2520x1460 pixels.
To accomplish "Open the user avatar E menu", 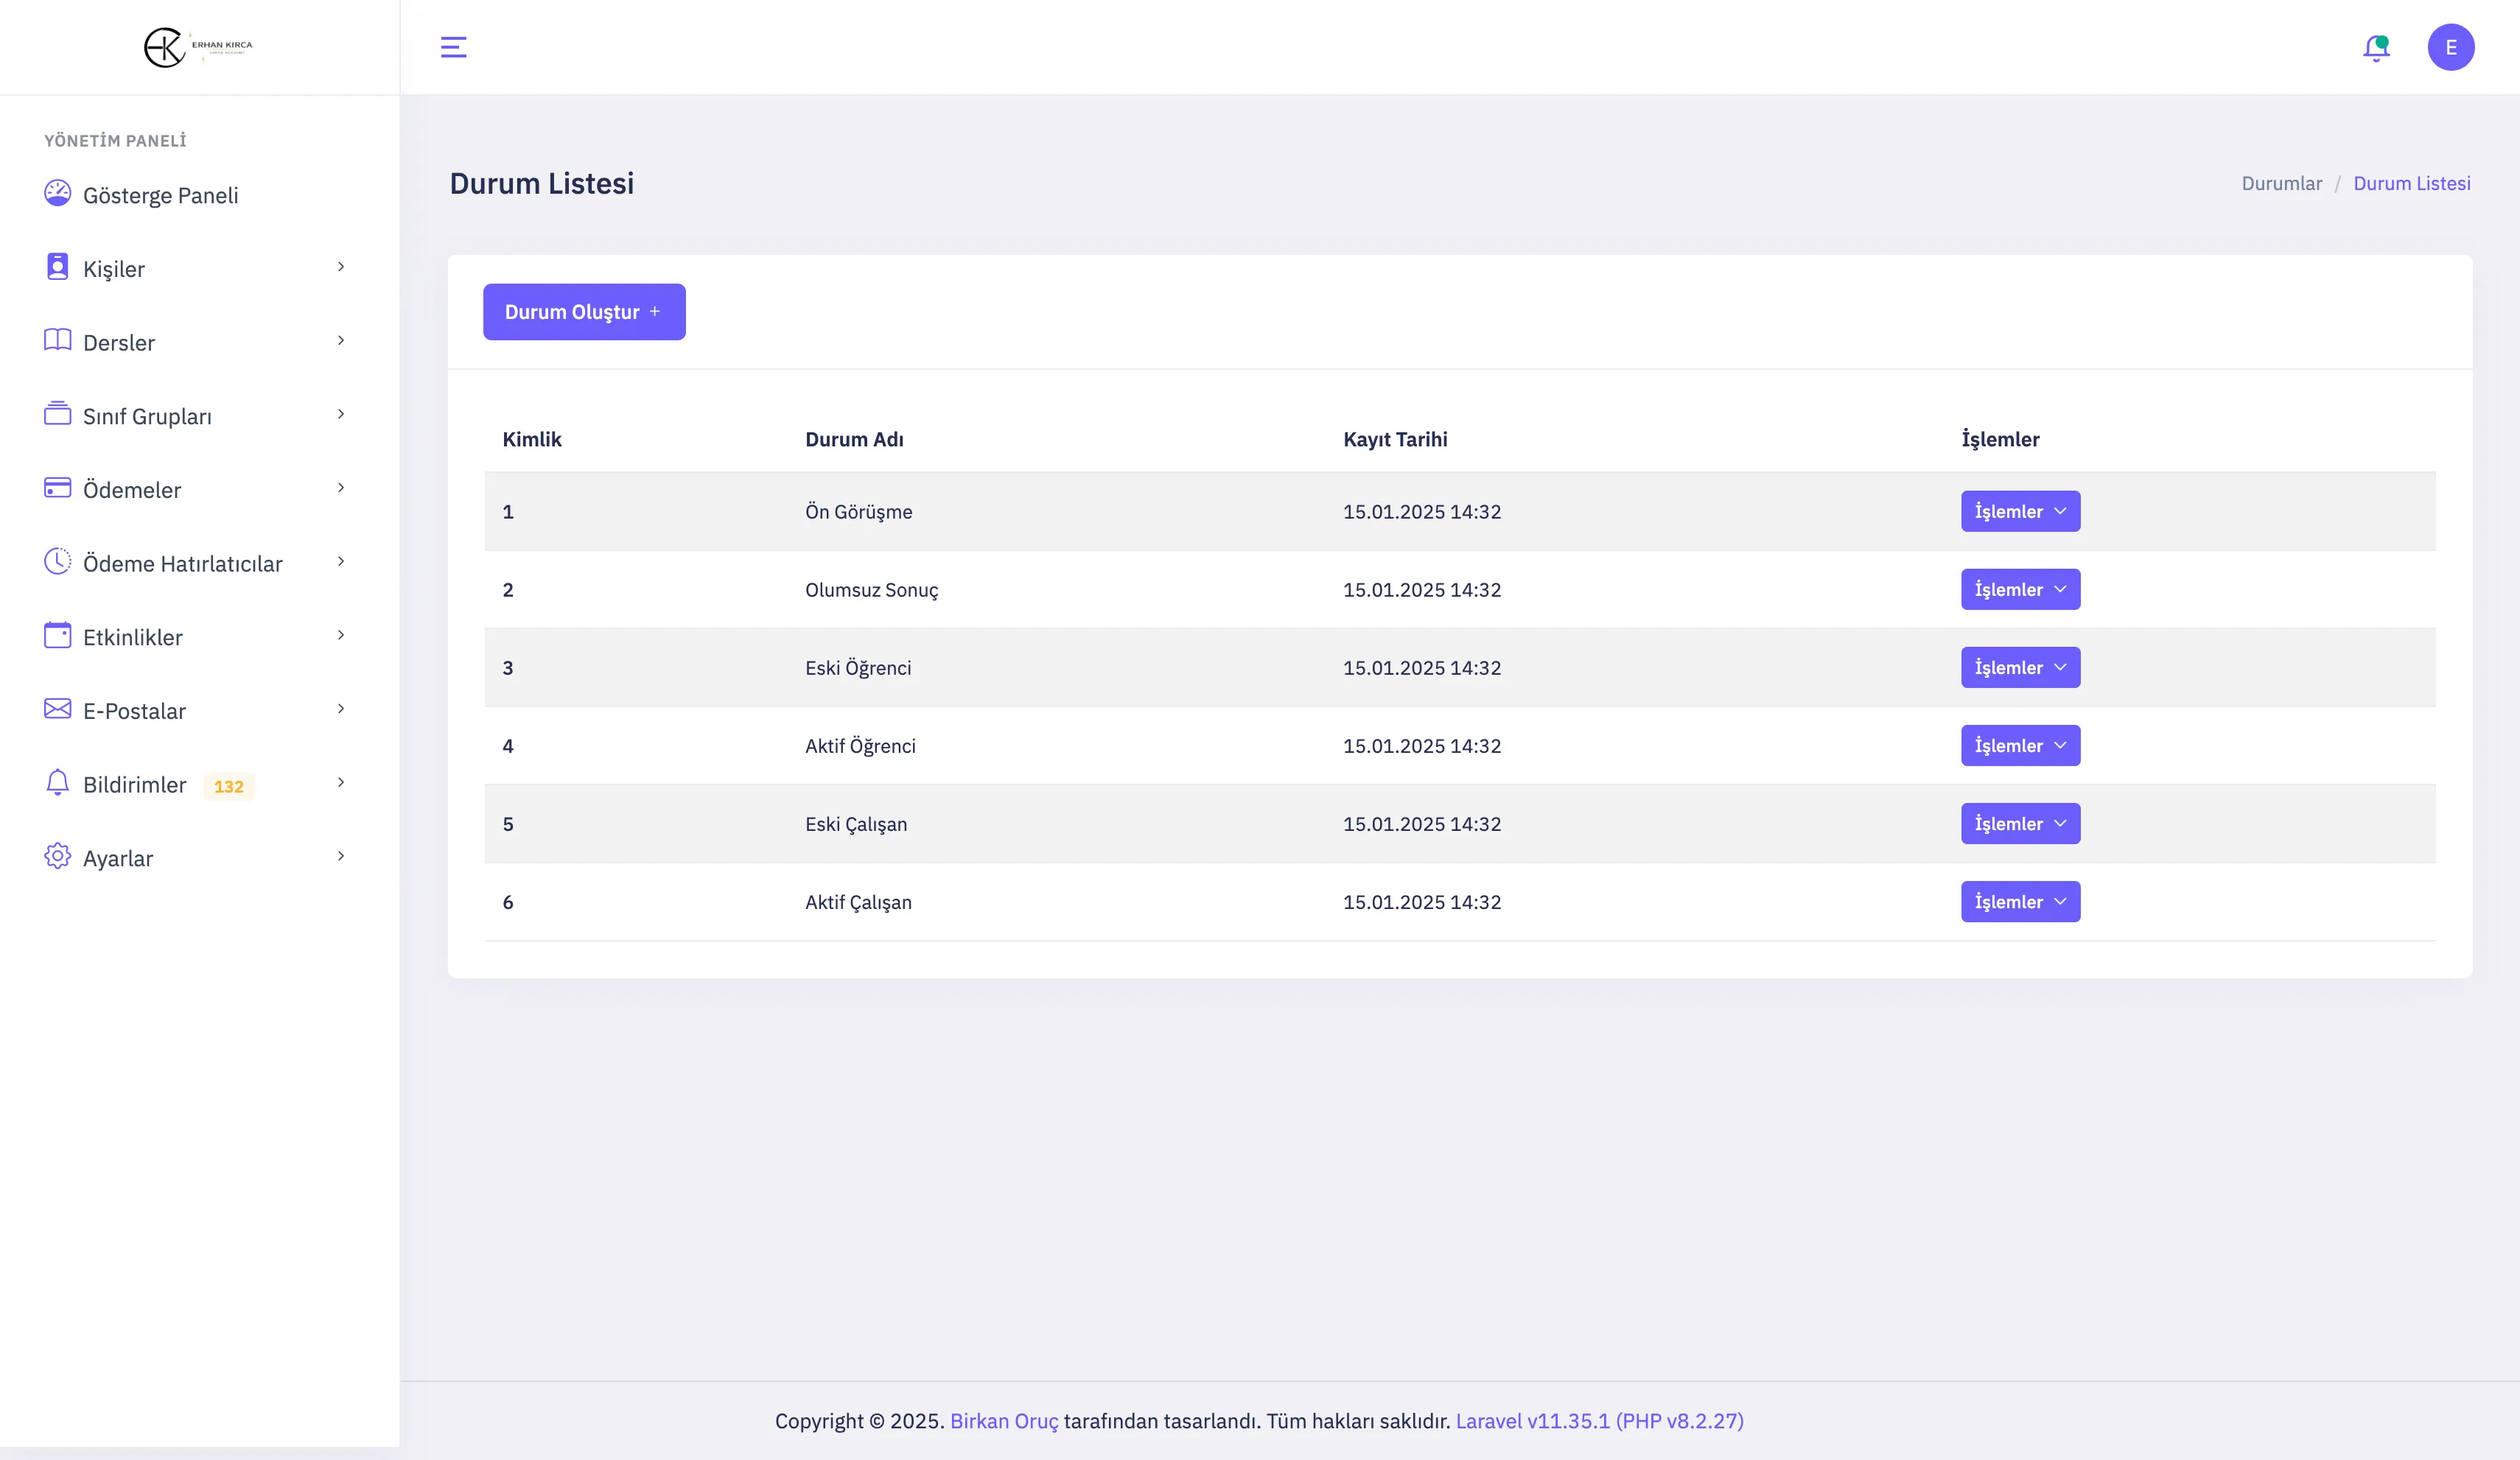I will point(2450,47).
